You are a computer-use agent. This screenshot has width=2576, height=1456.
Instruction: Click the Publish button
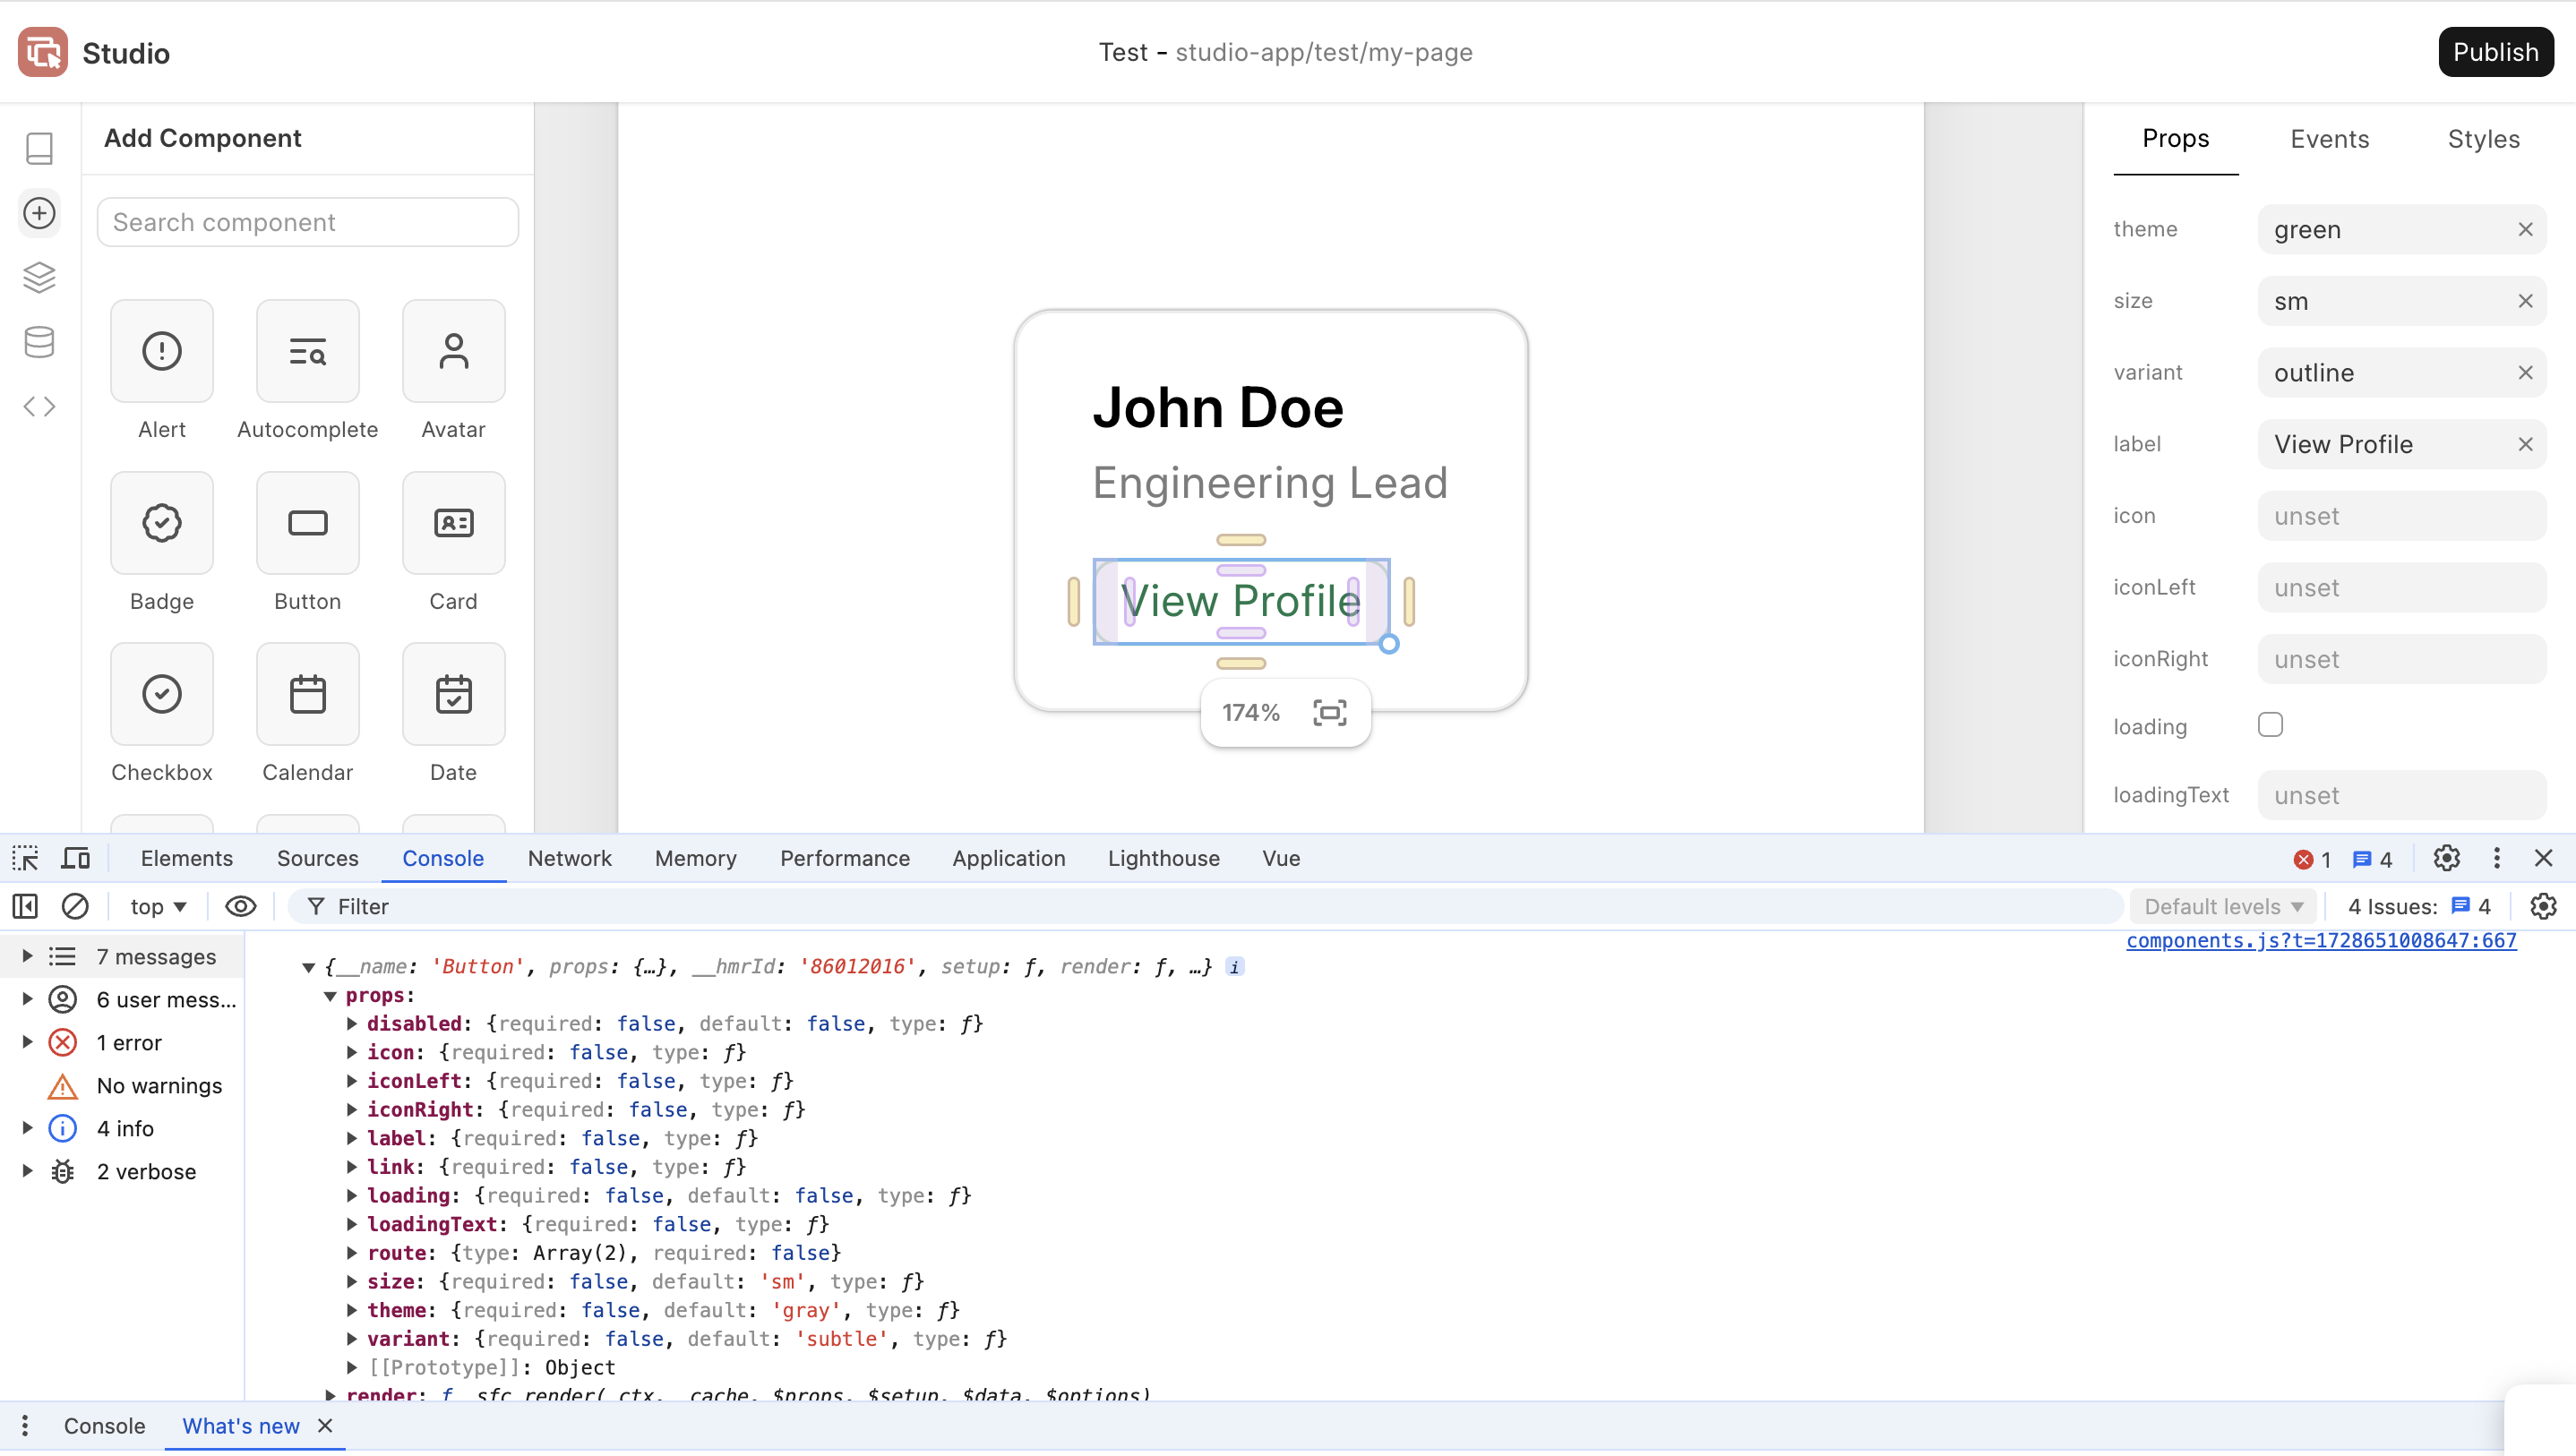click(2495, 52)
